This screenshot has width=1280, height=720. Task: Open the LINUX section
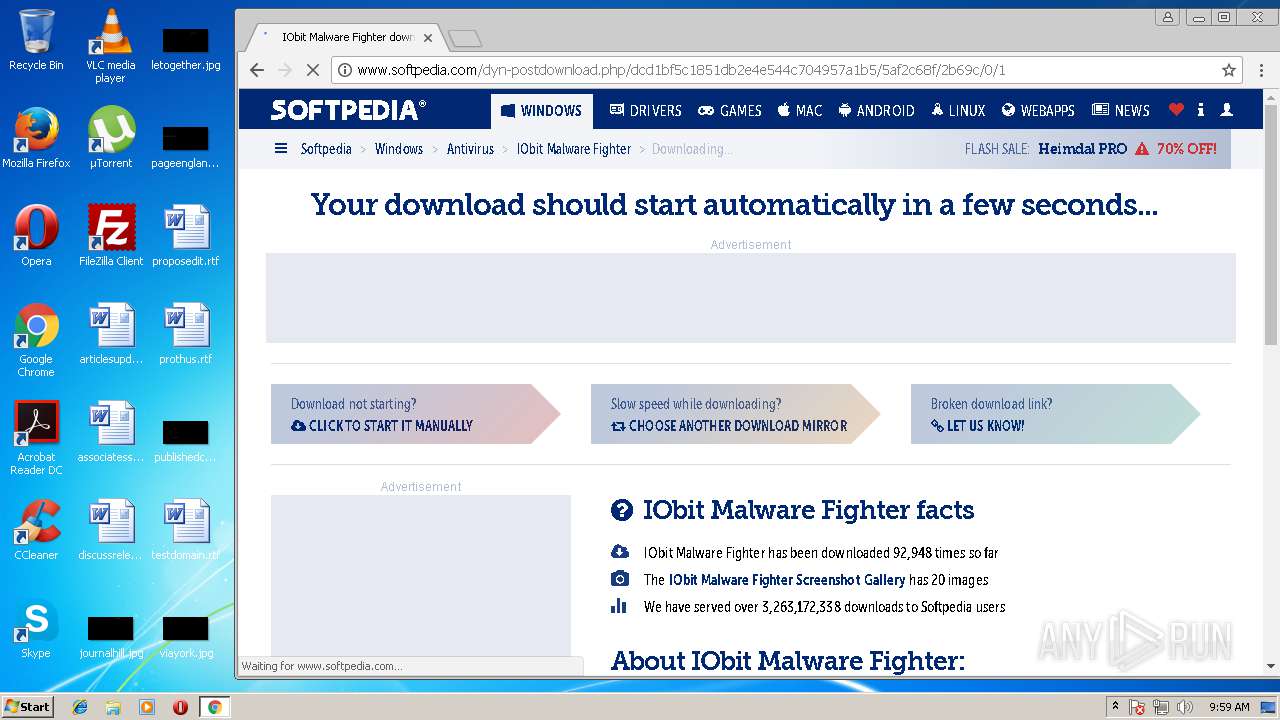click(x=958, y=110)
